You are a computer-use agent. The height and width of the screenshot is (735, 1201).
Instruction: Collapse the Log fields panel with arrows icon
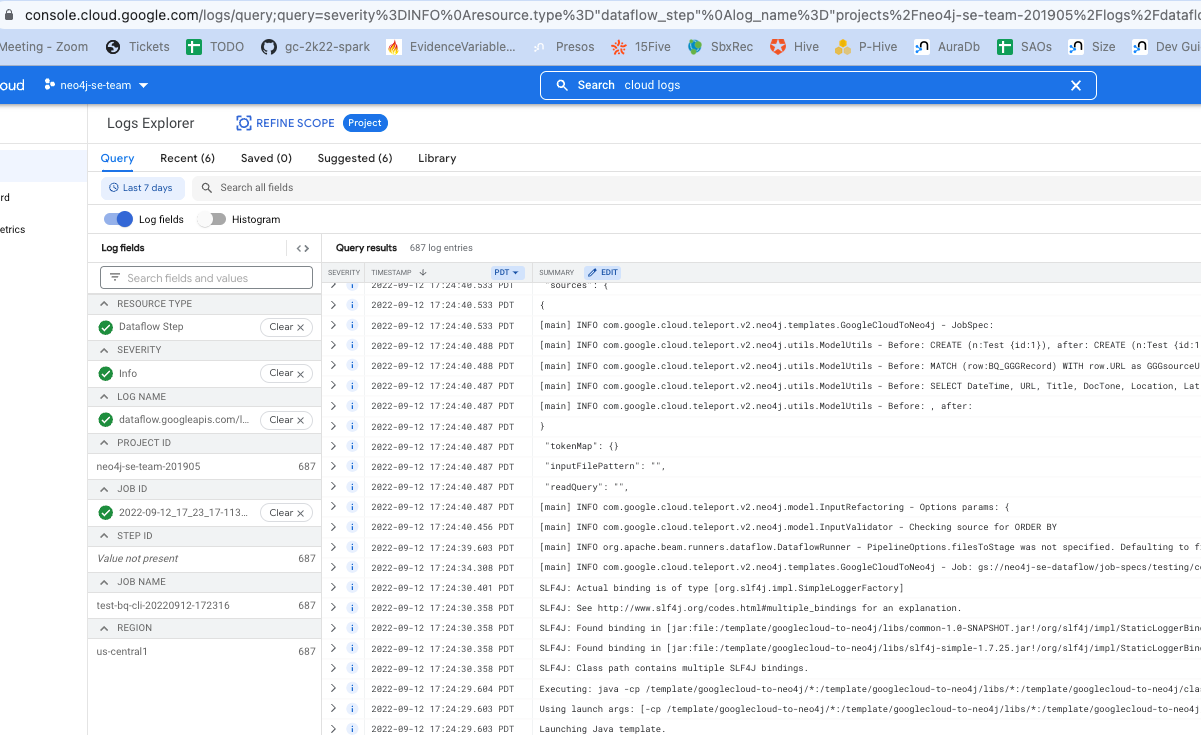(303, 248)
